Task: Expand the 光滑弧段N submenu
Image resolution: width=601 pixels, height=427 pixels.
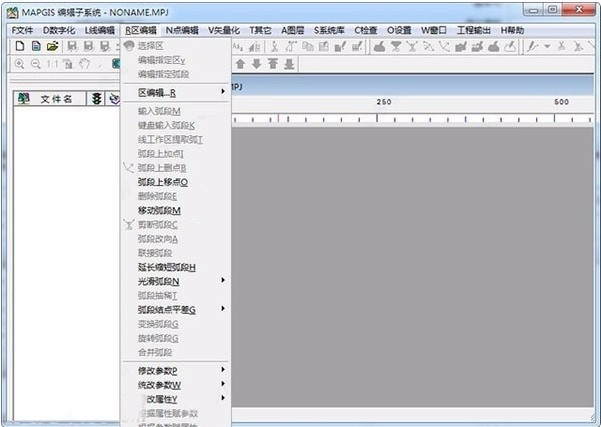Action: (x=176, y=281)
